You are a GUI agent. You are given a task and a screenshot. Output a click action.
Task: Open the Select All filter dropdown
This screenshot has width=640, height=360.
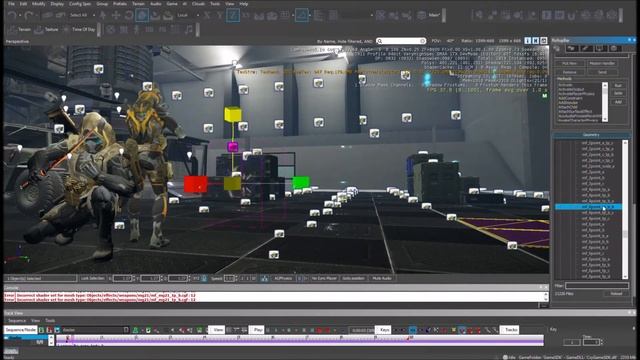[82, 16]
